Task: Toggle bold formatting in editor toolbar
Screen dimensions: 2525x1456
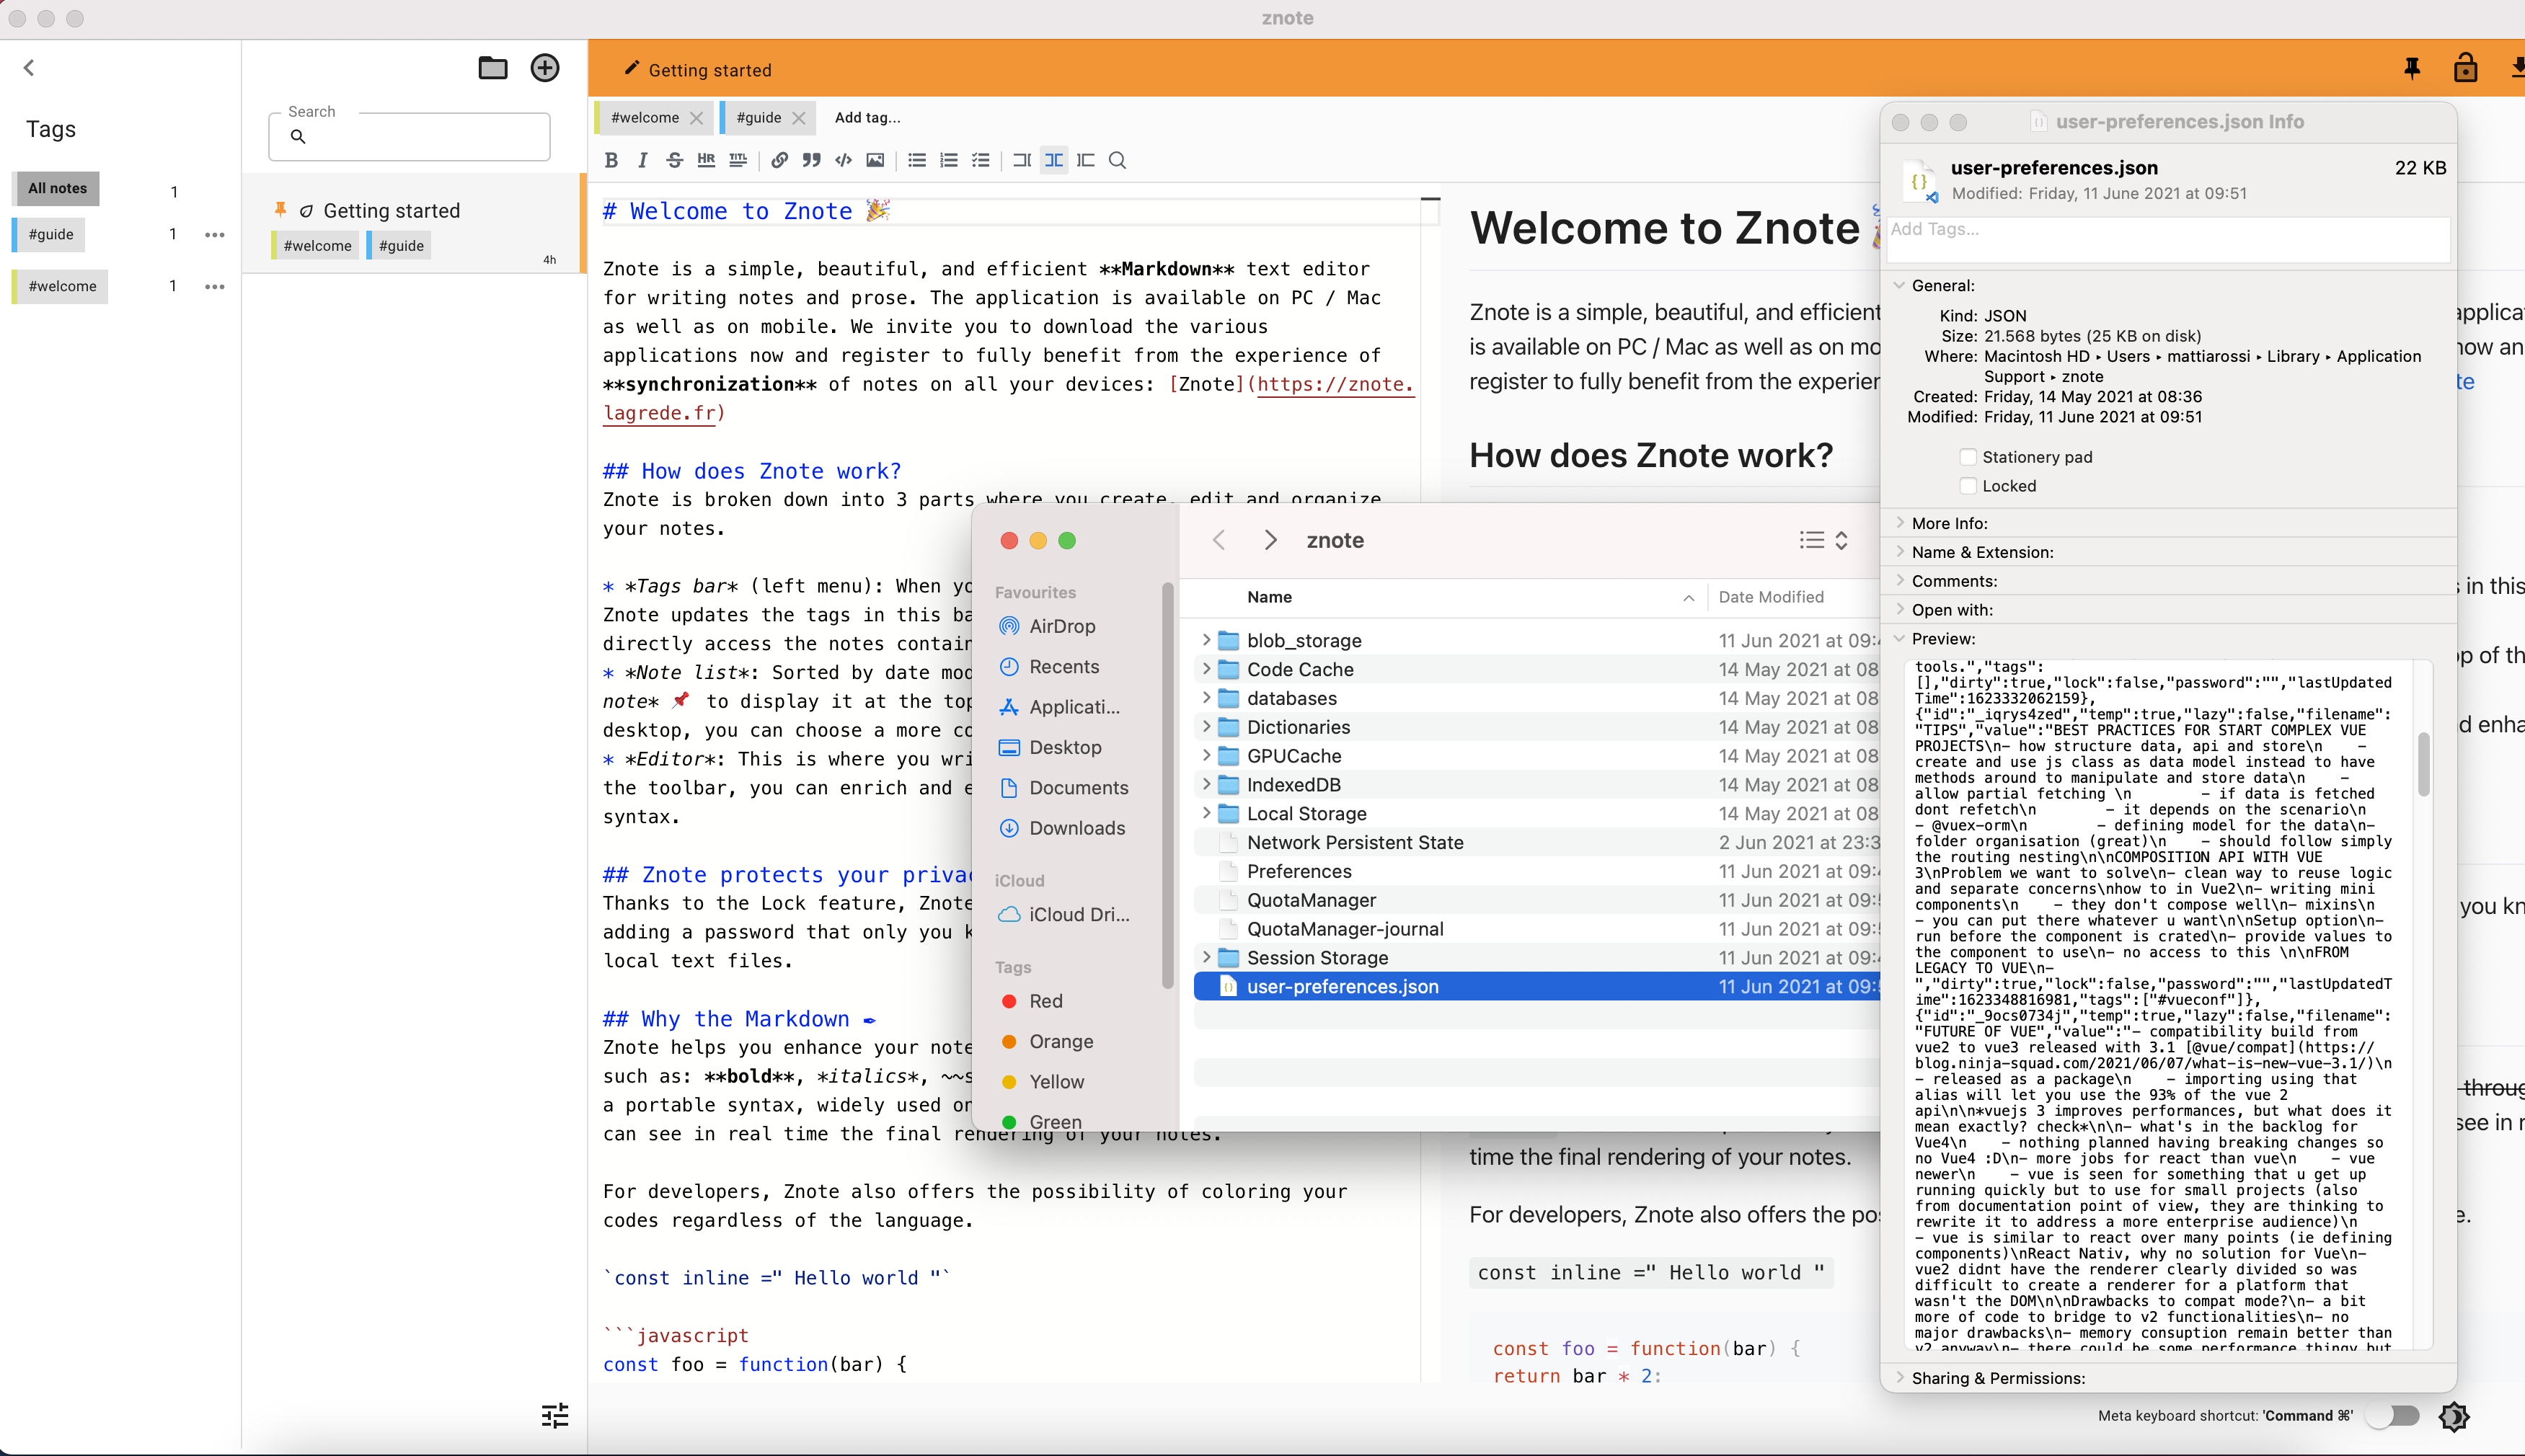Action: pos(611,160)
